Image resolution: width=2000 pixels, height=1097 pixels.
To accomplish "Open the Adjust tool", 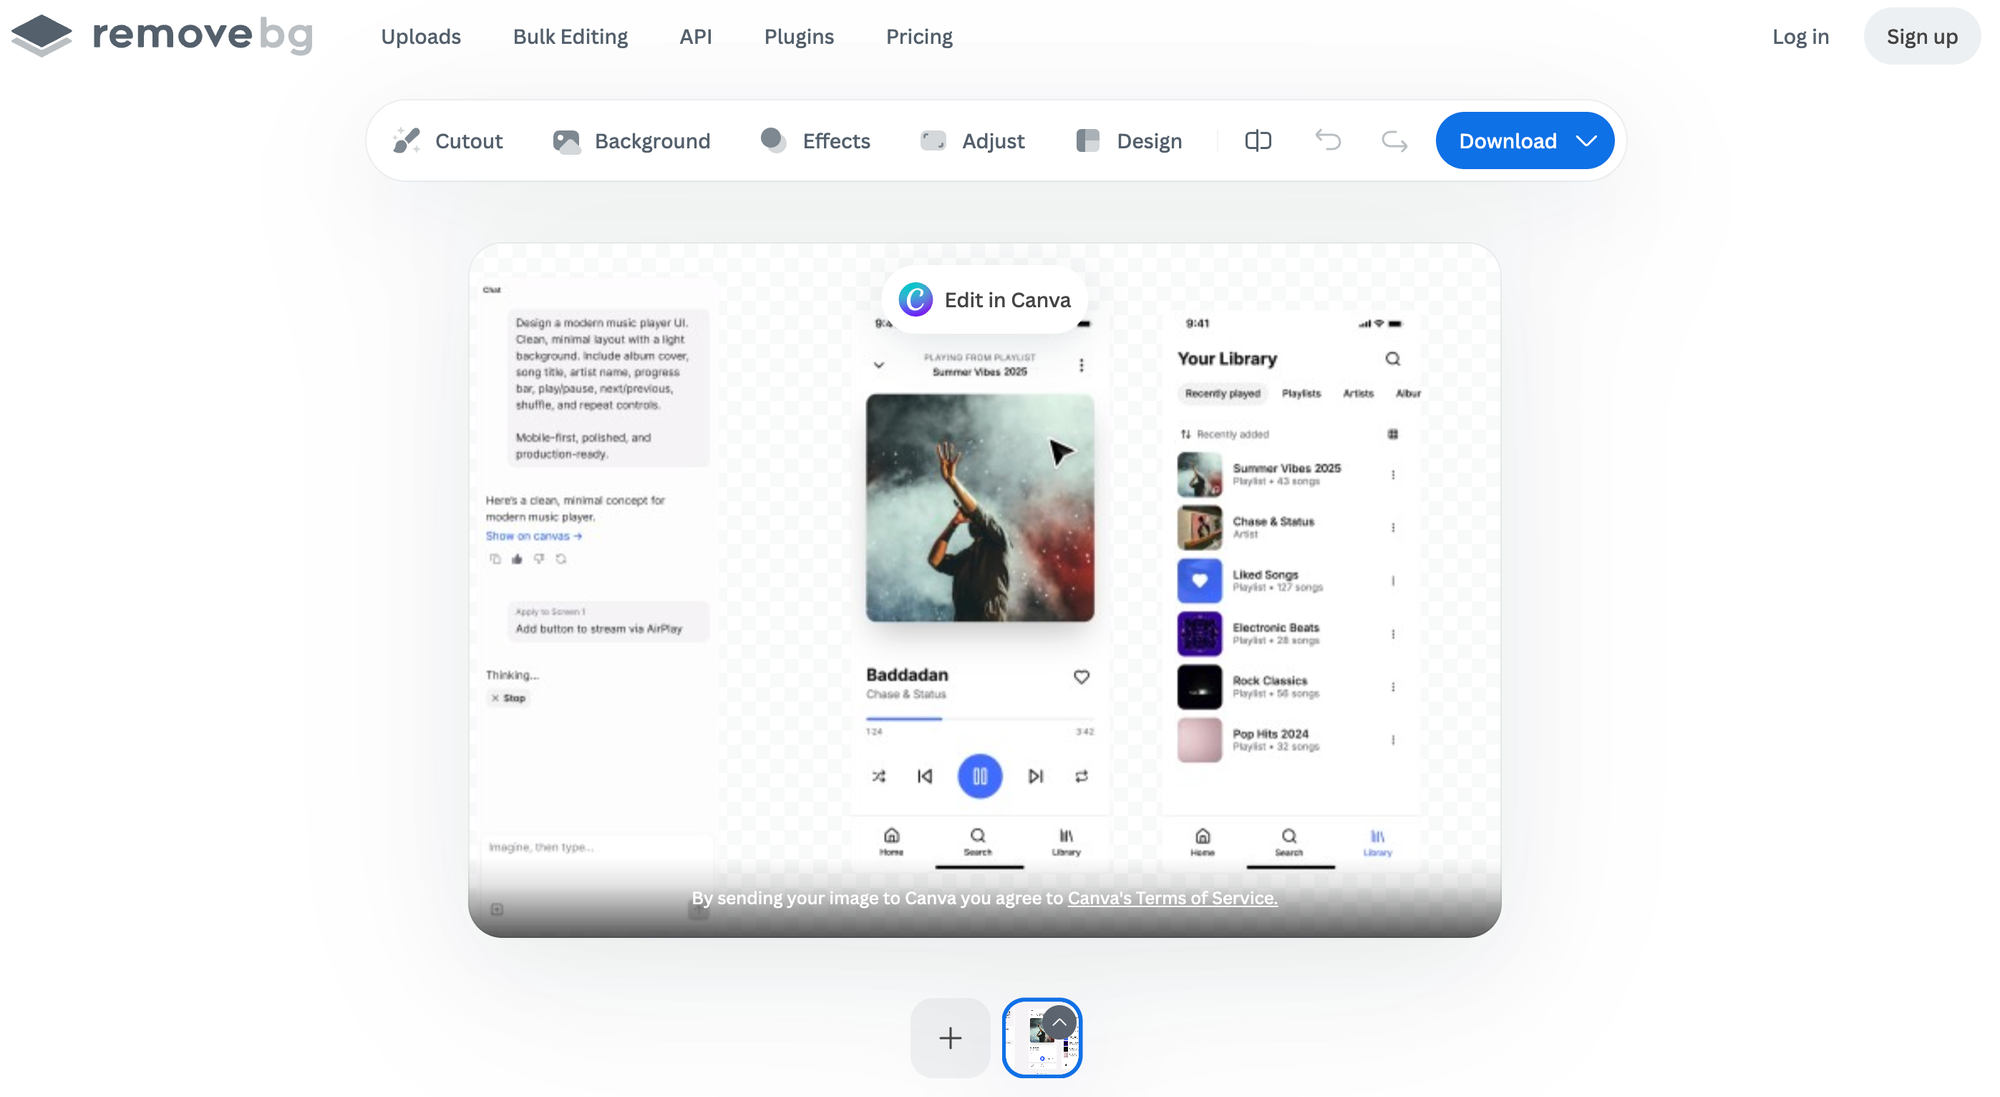I will pyautogui.click(x=972, y=141).
